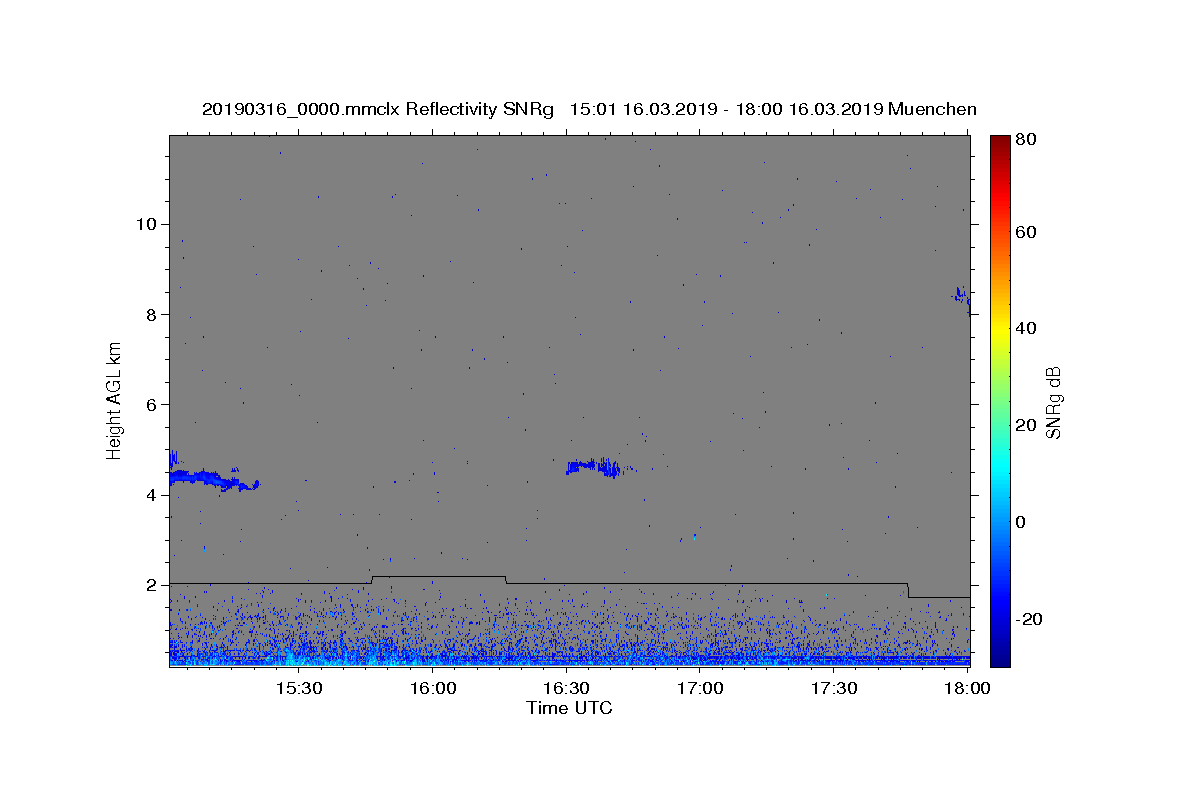Click the height axis label 10
Viewport: 1200px width, 800px height.
(x=146, y=224)
